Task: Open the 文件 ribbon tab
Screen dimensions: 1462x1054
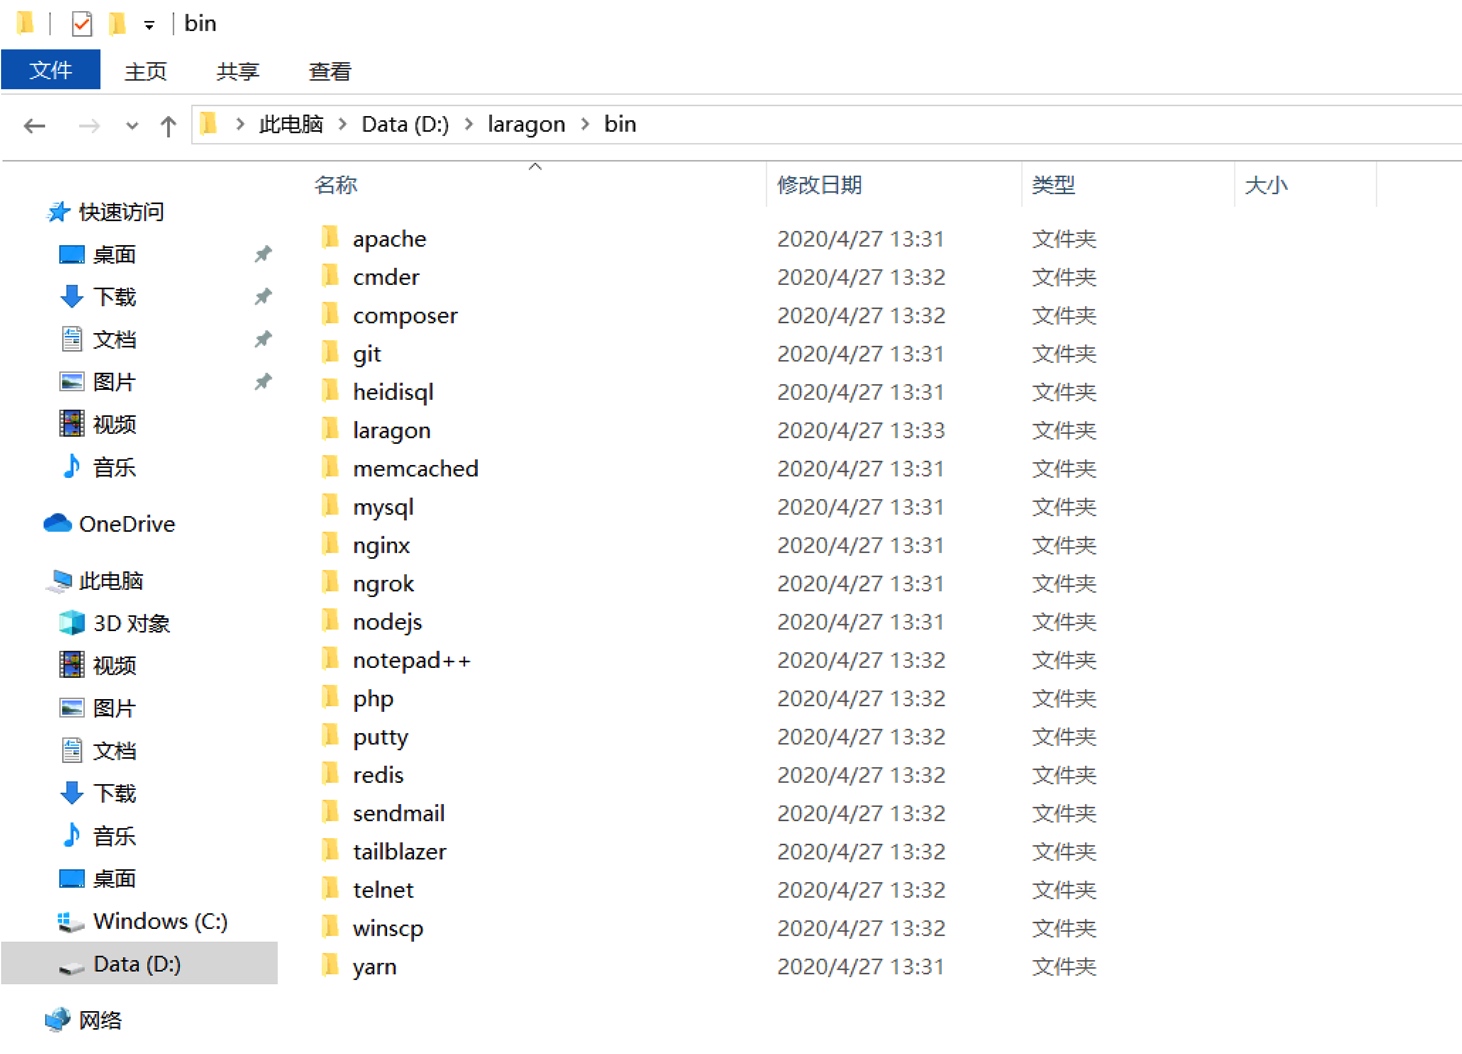Action: pyautogui.click(x=51, y=70)
